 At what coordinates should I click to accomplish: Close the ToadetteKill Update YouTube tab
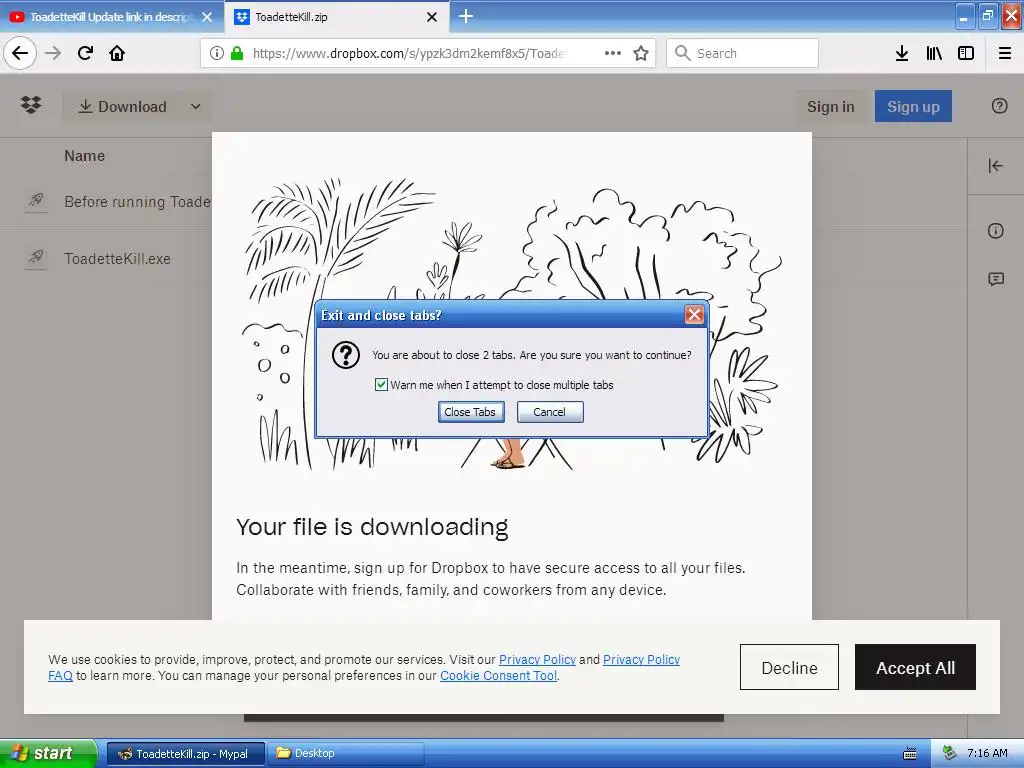point(207,17)
